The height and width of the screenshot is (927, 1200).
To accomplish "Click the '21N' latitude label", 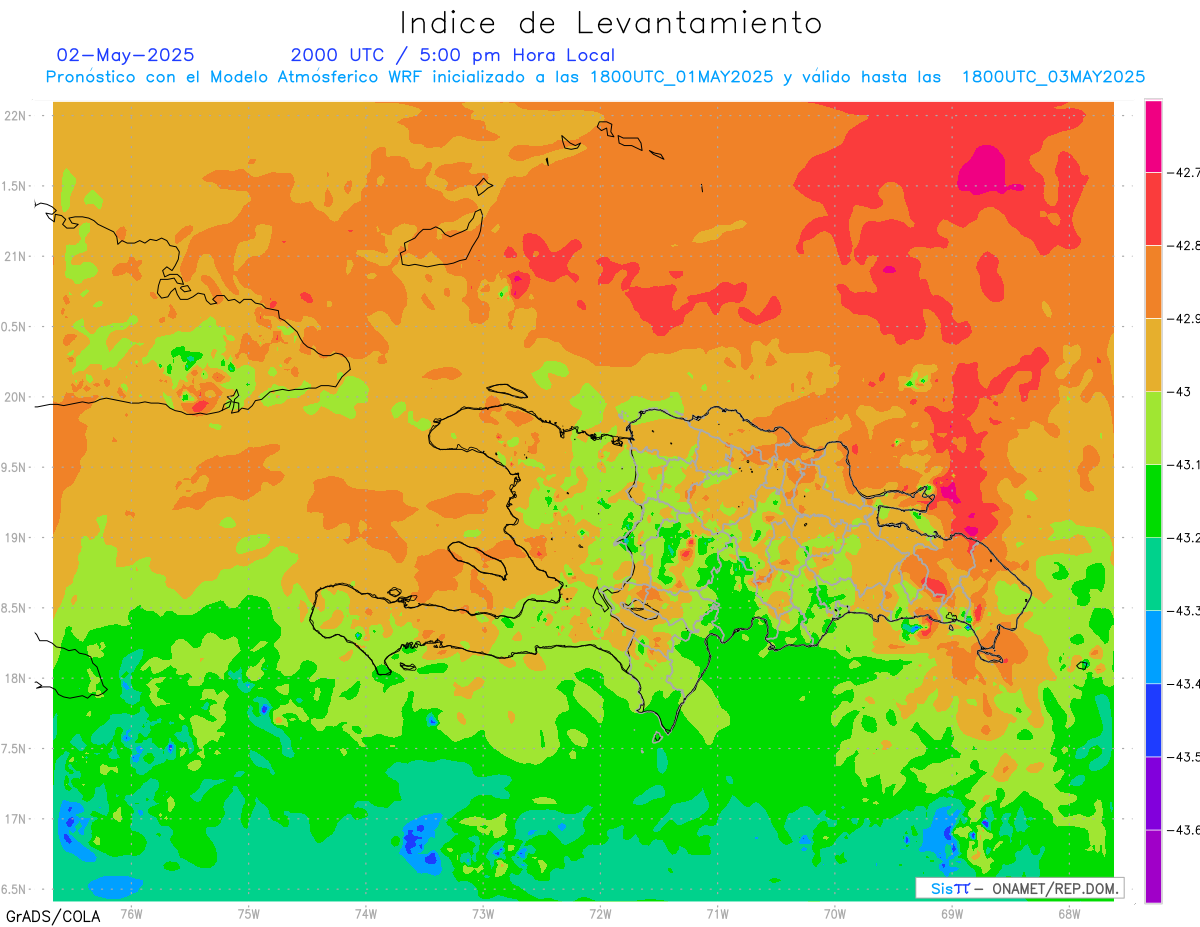I will click(17, 256).
